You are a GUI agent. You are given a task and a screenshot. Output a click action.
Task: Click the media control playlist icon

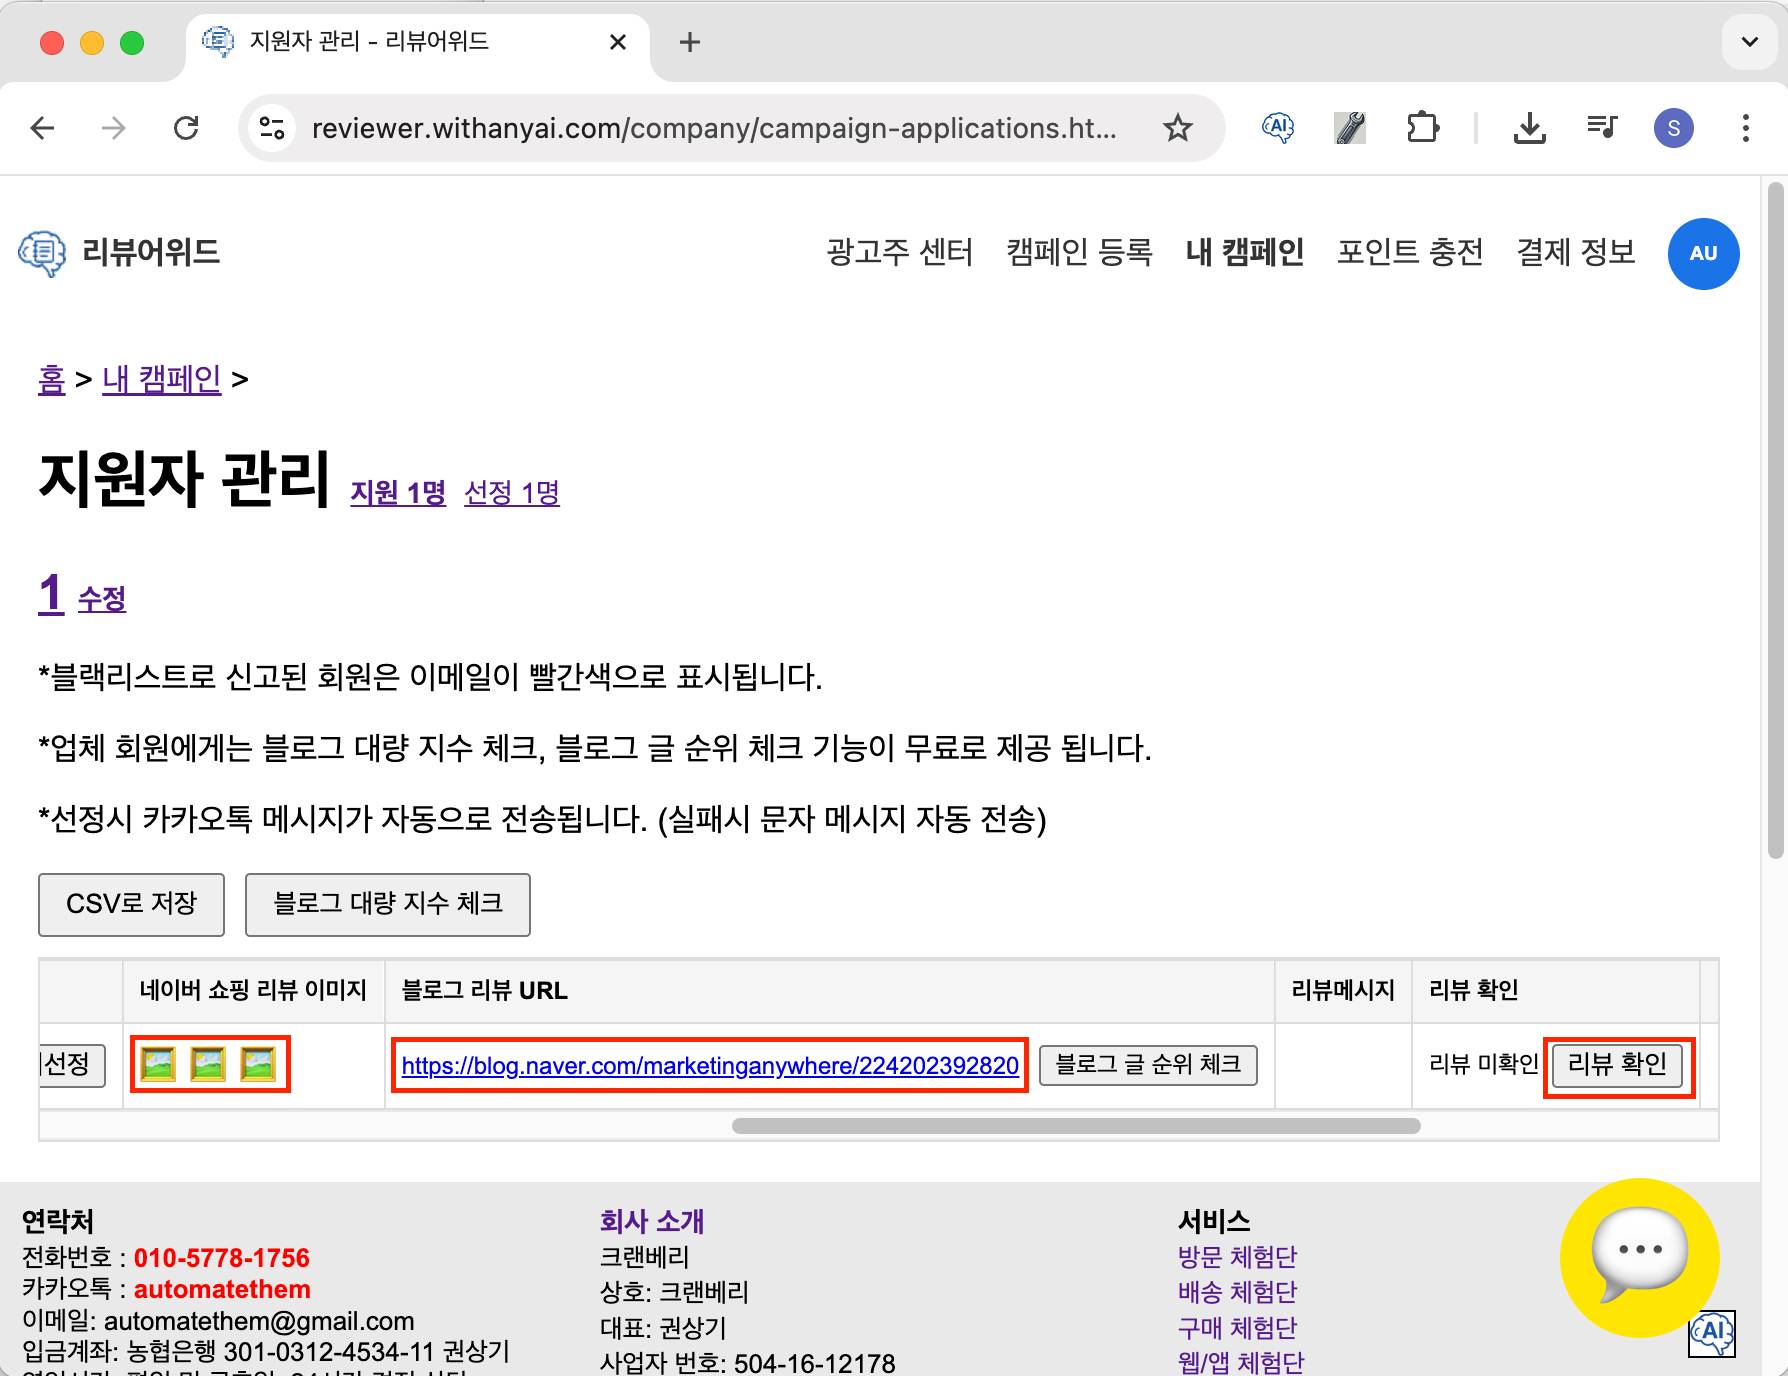pos(1601,128)
